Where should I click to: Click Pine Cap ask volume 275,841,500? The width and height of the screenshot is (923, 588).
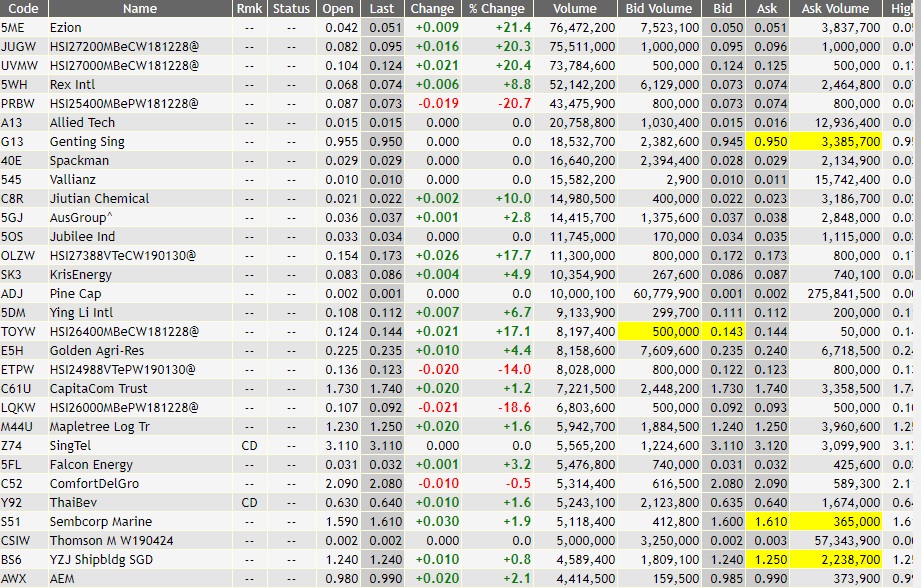(x=844, y=294)
